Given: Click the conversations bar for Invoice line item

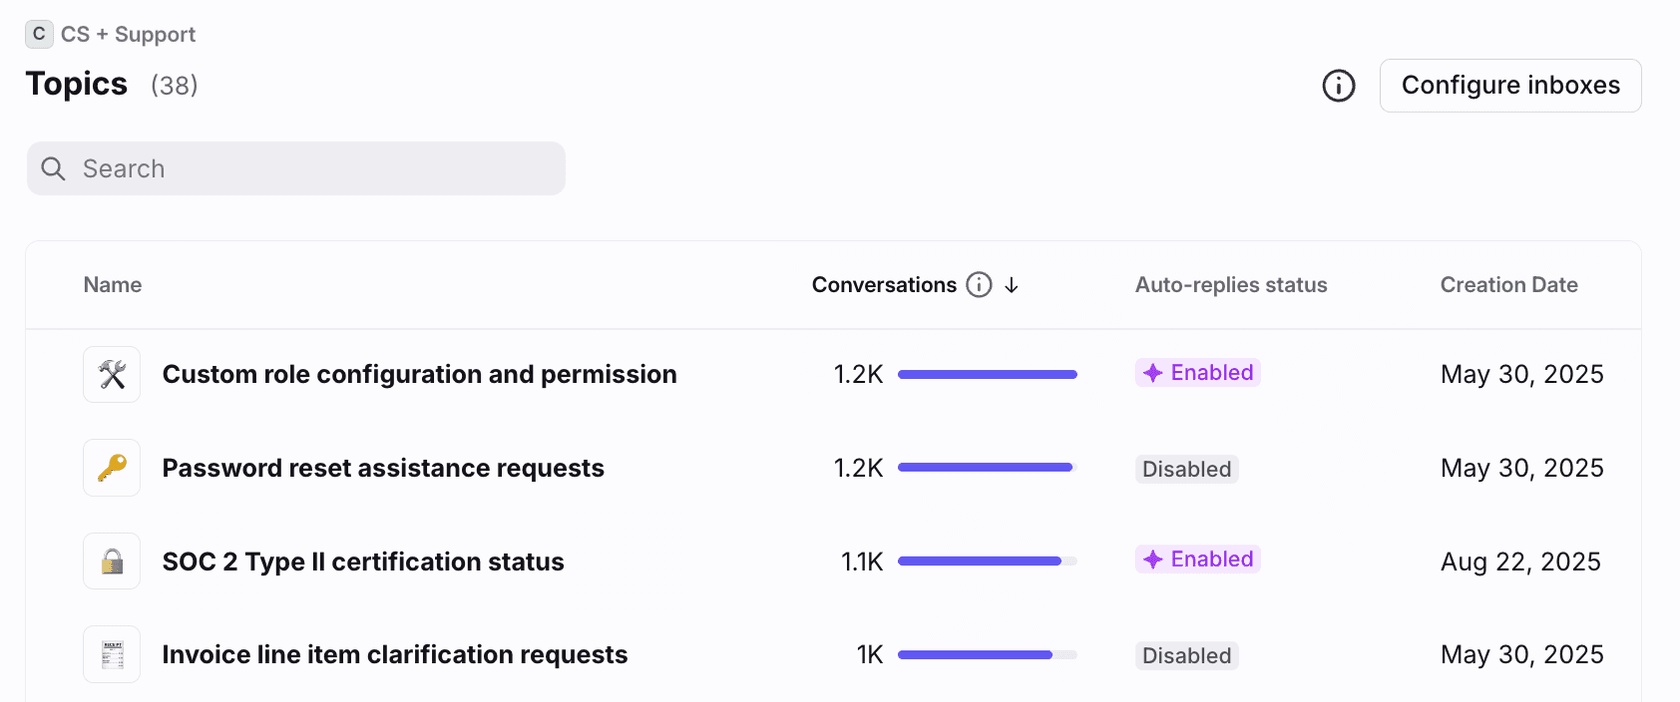Looking at the screenshot, I should [x=987, y=655].
